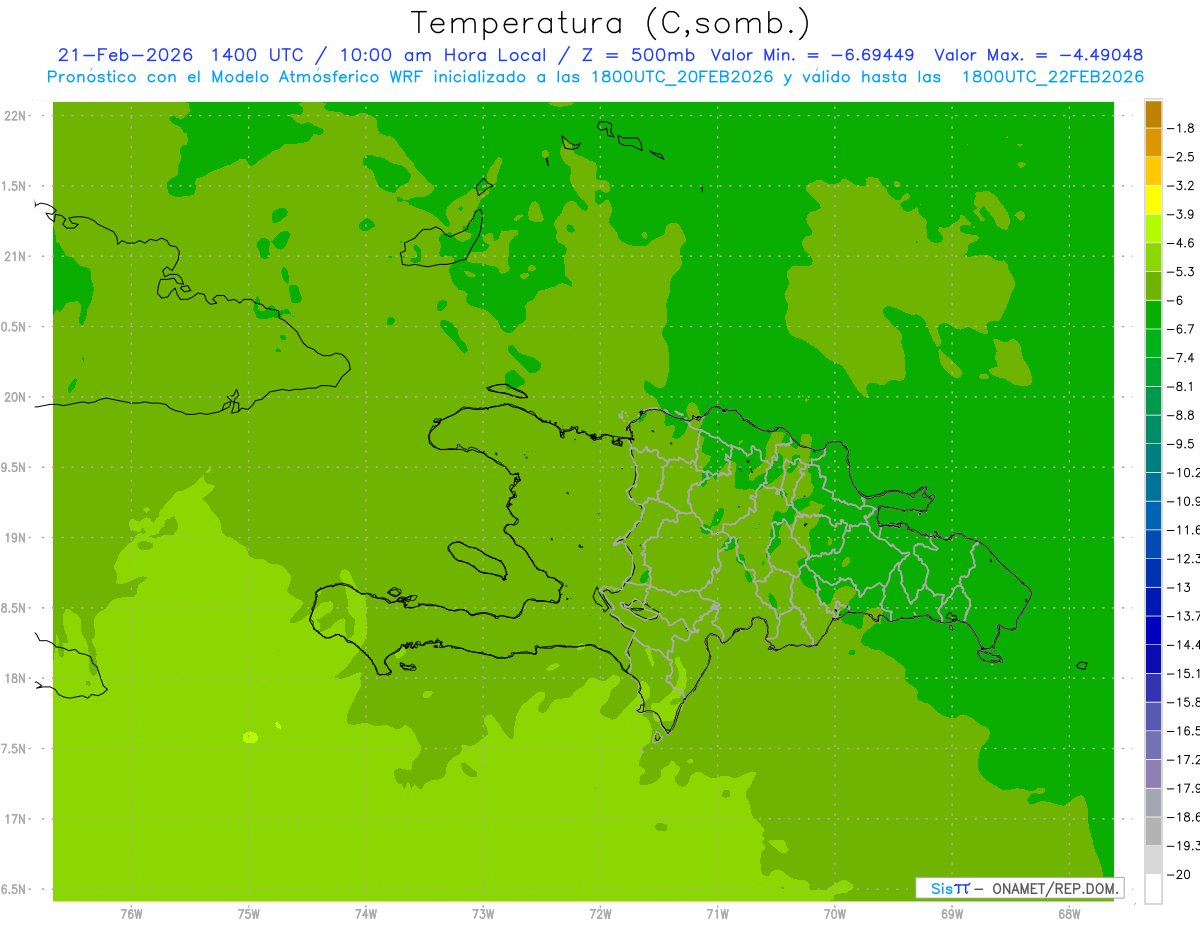Click the "17N" latitude axis label
The height and width of the screenshot is (927, 1200).
click(16, 819)
